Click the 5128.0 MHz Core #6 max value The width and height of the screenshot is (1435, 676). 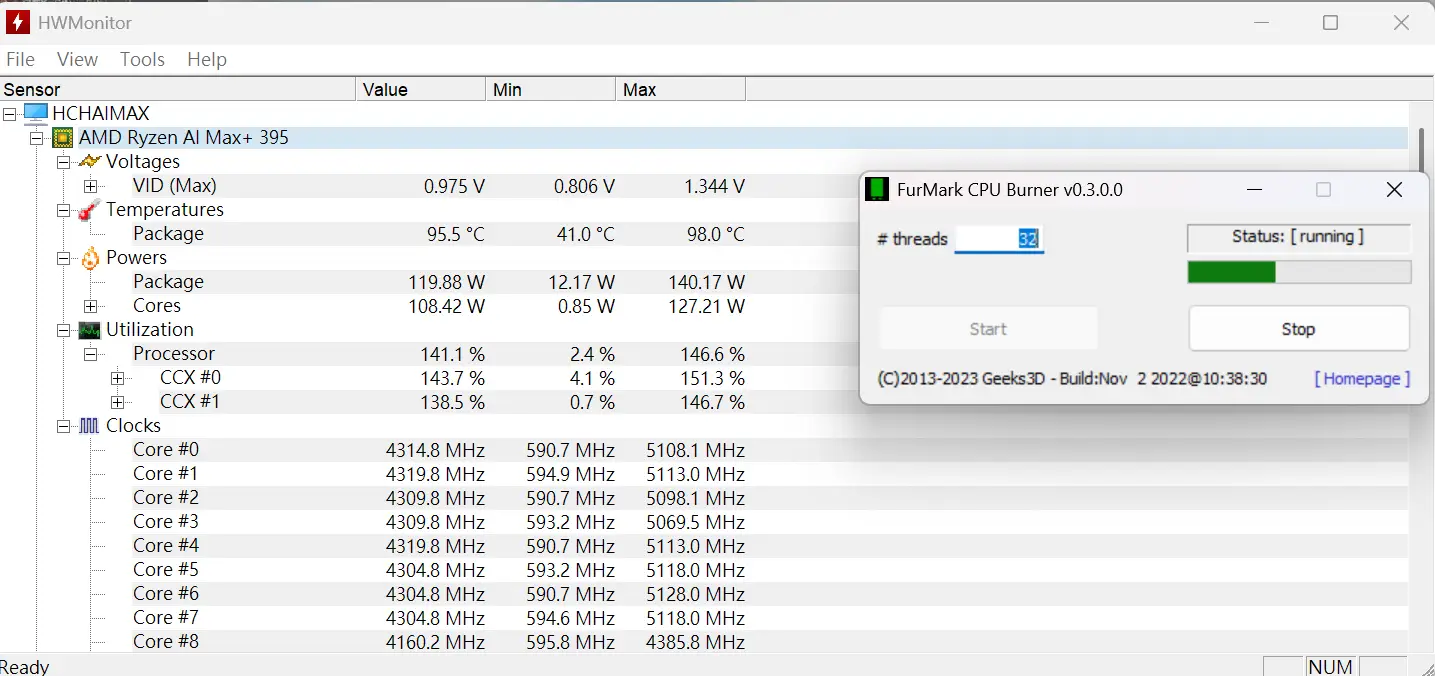coord(696,594)
